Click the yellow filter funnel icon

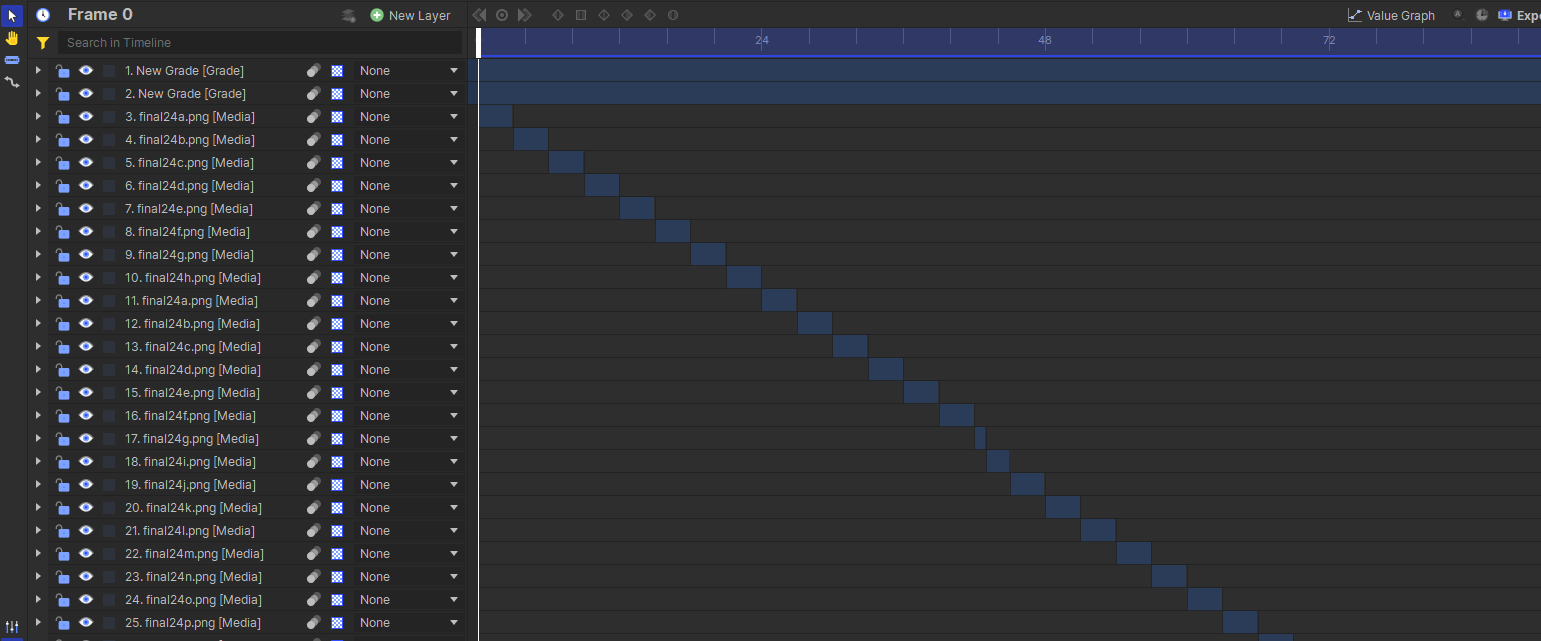(x=43, y=43)
